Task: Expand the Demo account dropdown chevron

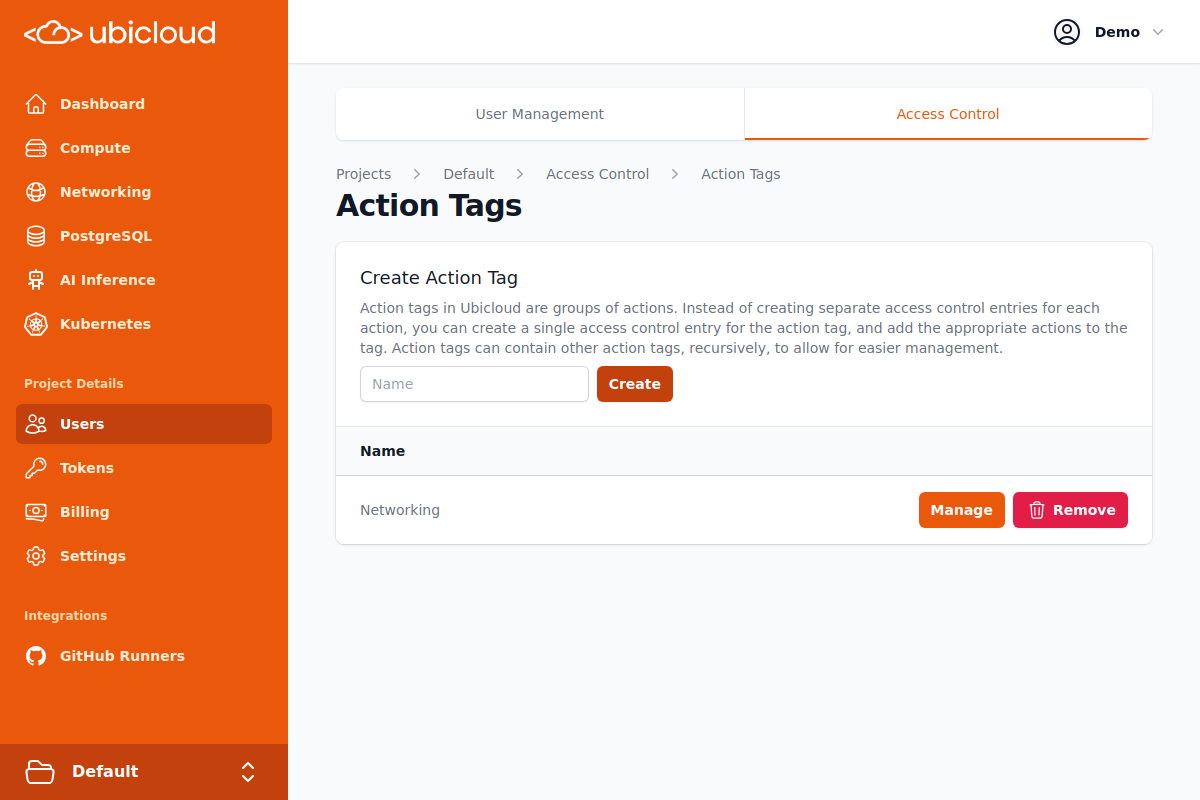Action: tap(1158, 32)
